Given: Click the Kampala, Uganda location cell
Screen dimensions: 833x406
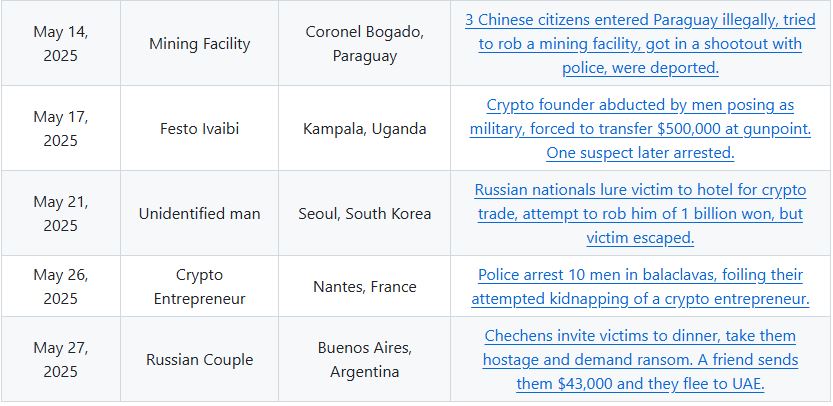Looking at the screenshot, I should tap(365, 129).
